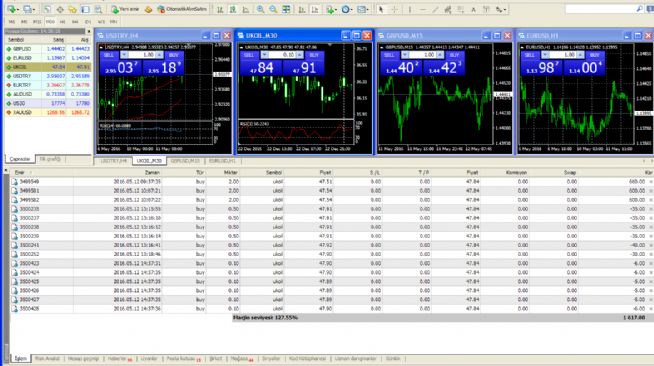Select the trendline drawing tool
The height and width of the screenshot is (366, 654).
(x=435, y=9)
